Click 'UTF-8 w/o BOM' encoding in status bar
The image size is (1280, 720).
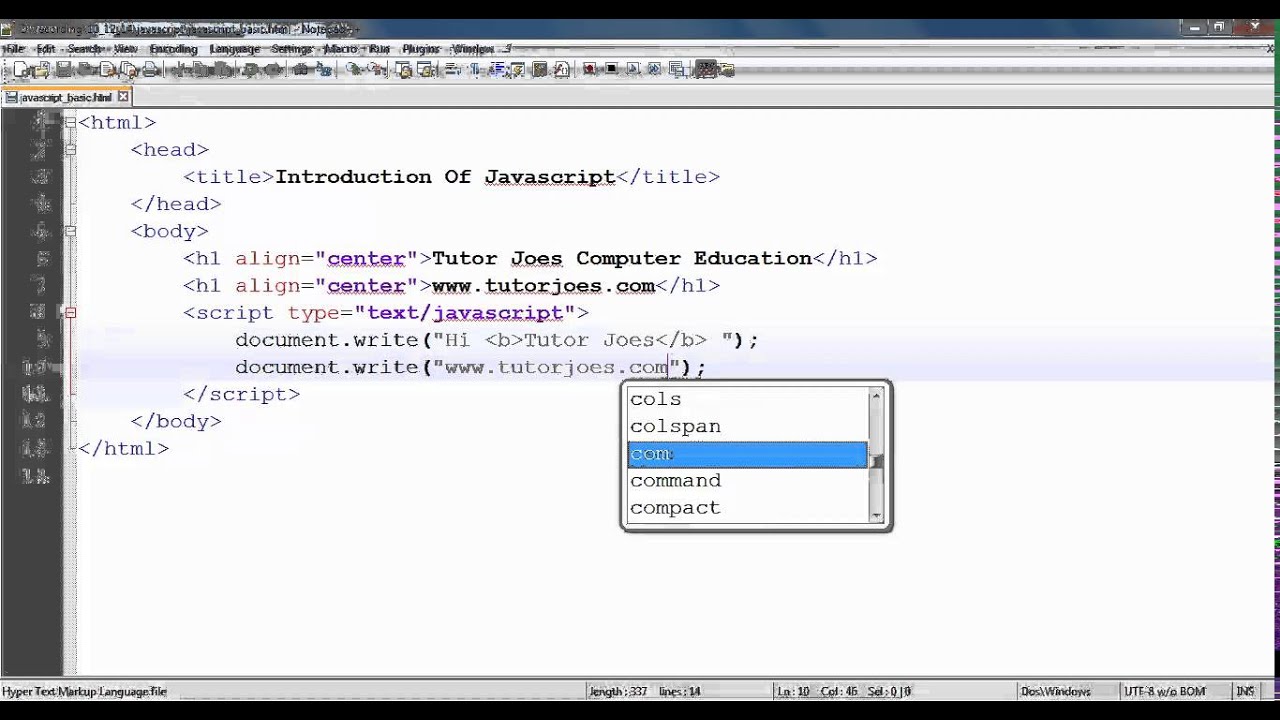(x=1166, y=691)
